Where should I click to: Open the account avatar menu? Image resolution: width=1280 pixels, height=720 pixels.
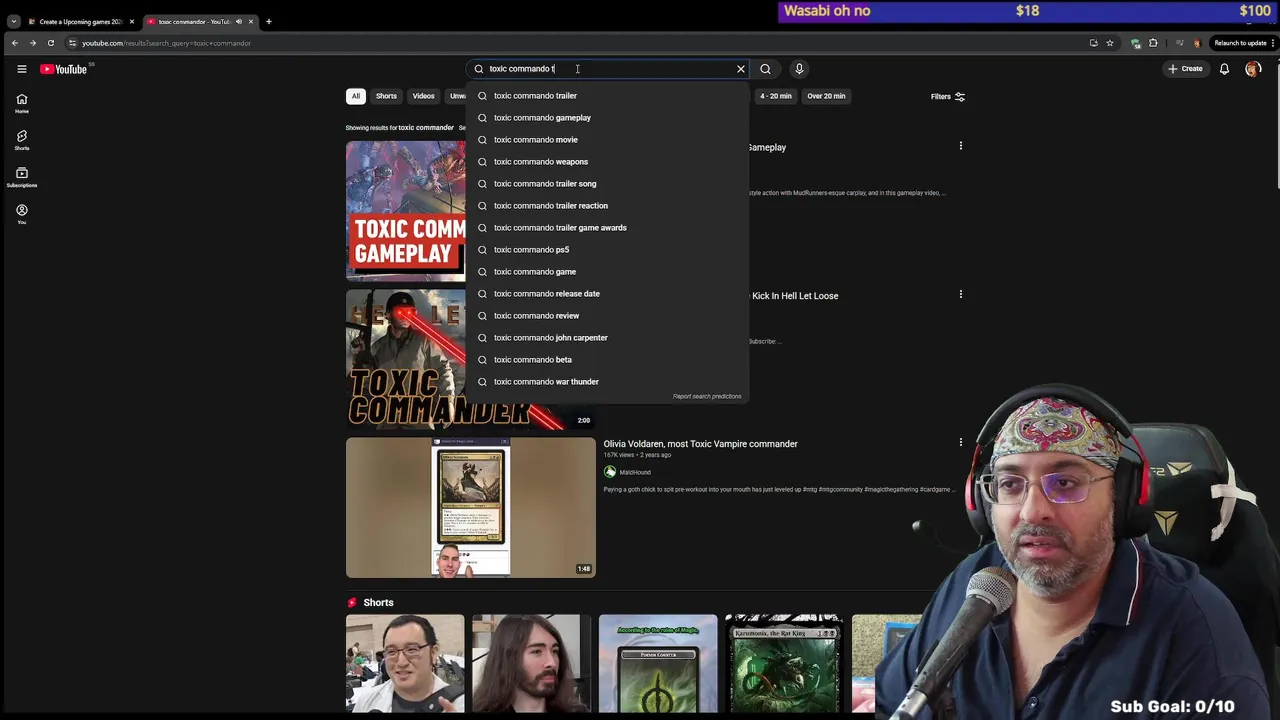[1253, 69]
